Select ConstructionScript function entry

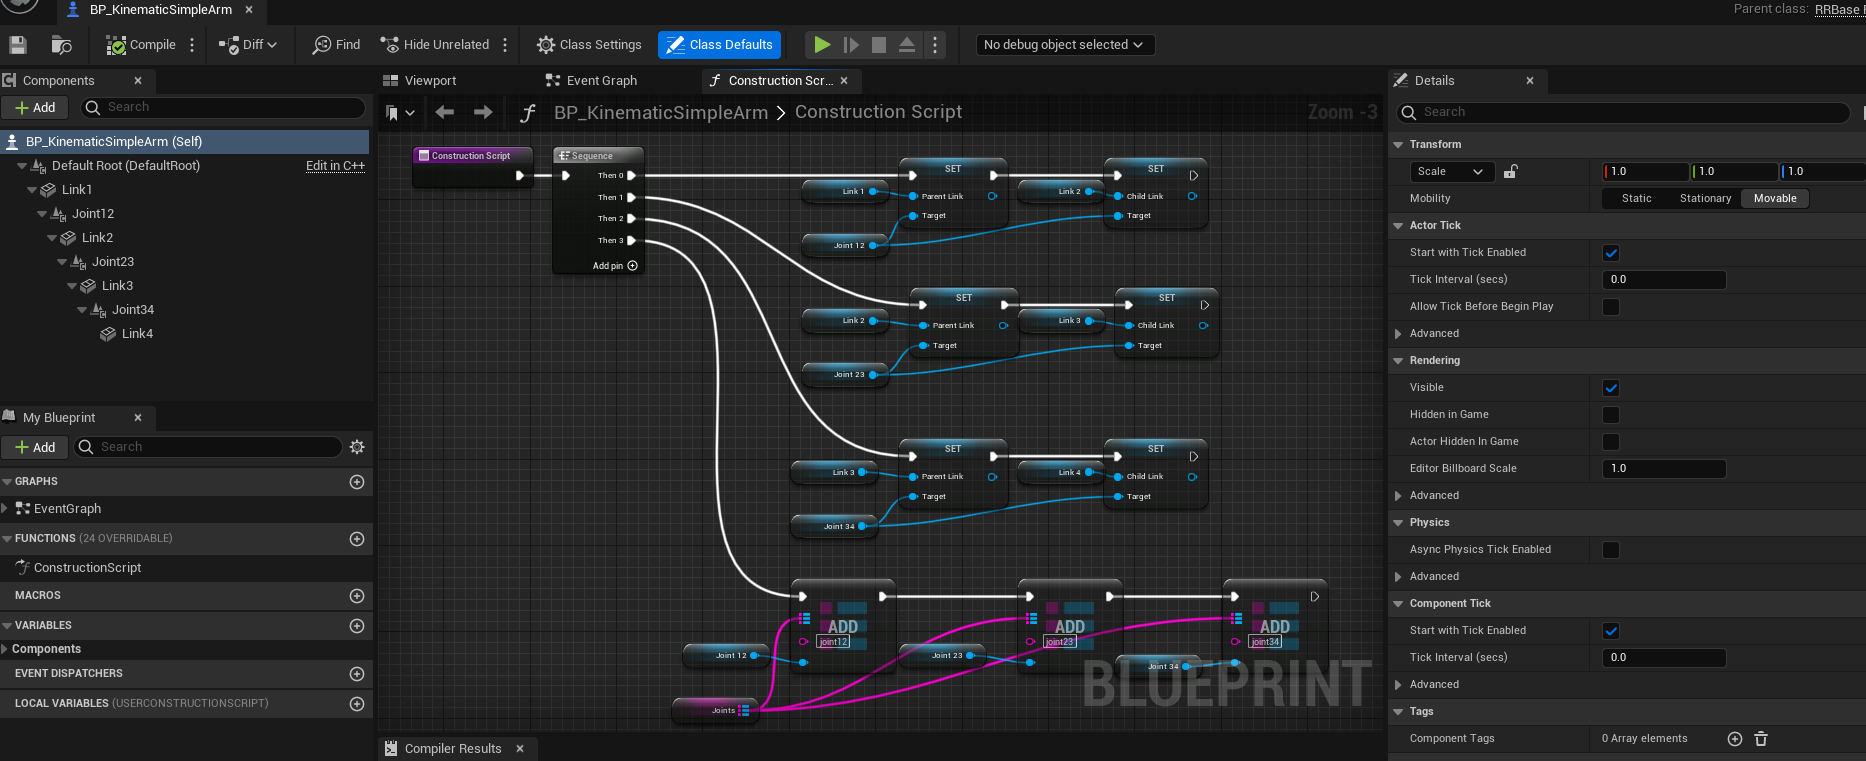pyautogui.click(x=87, y=568)
